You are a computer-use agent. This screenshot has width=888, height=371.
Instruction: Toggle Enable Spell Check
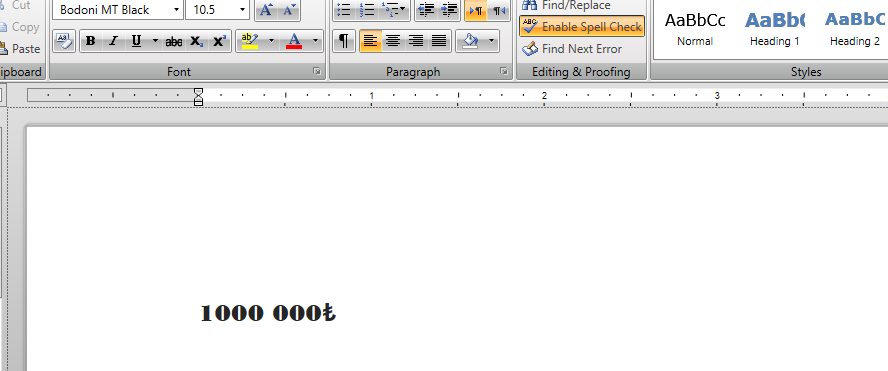[x=582, y=27]
